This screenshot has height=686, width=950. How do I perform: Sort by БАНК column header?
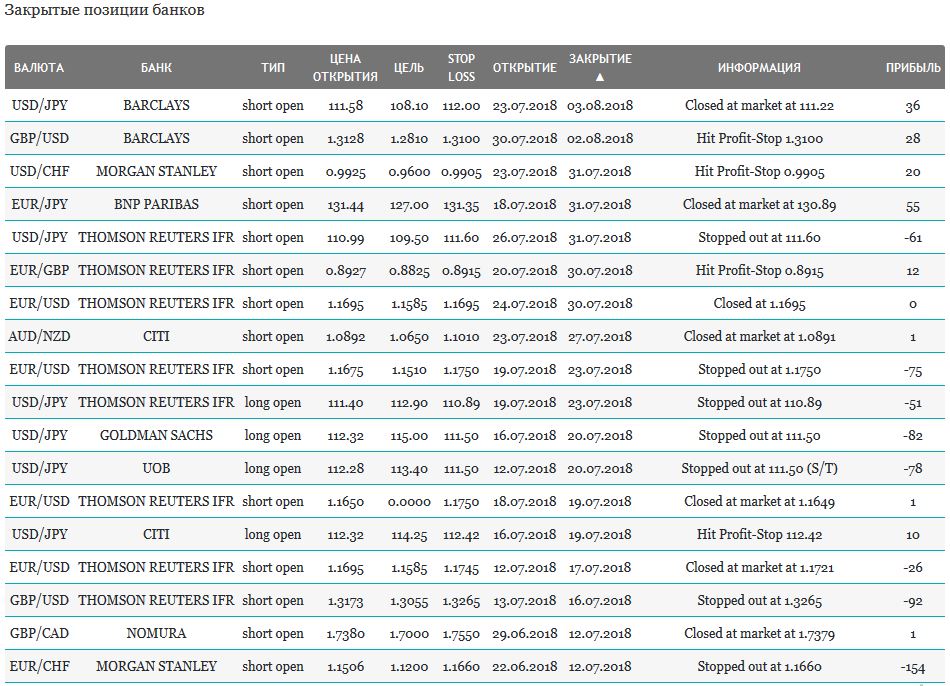coord(156,68)
